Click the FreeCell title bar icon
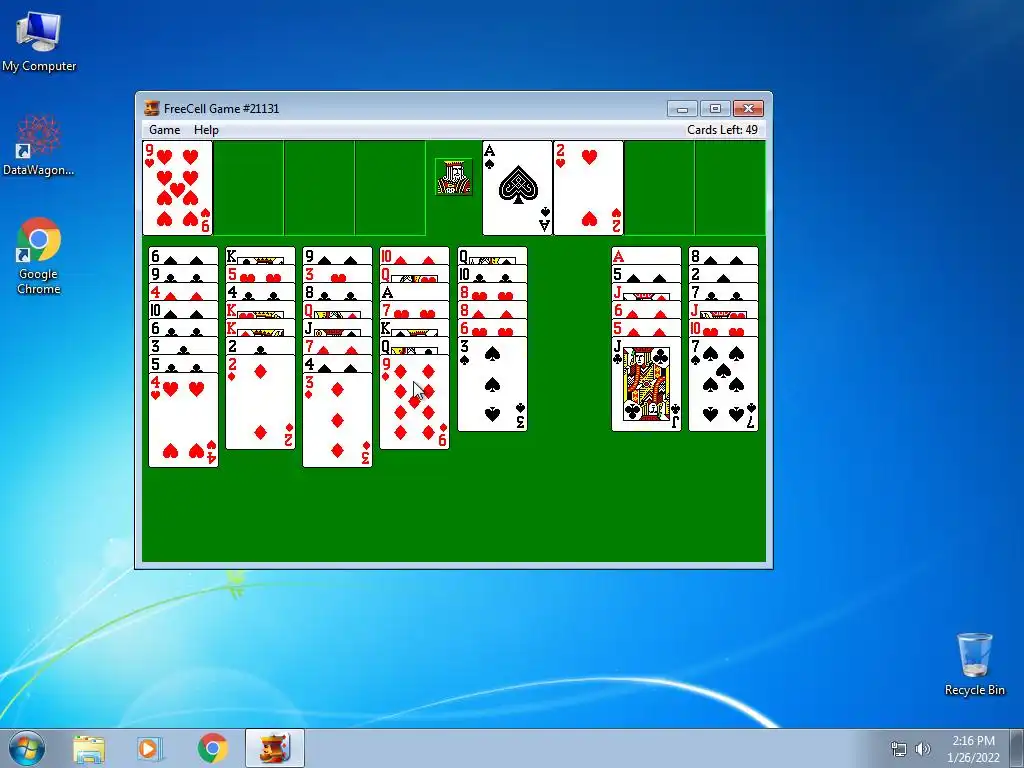Image resolution: width=1024 pixels, height=768 pixels. (x=152, y=108)
